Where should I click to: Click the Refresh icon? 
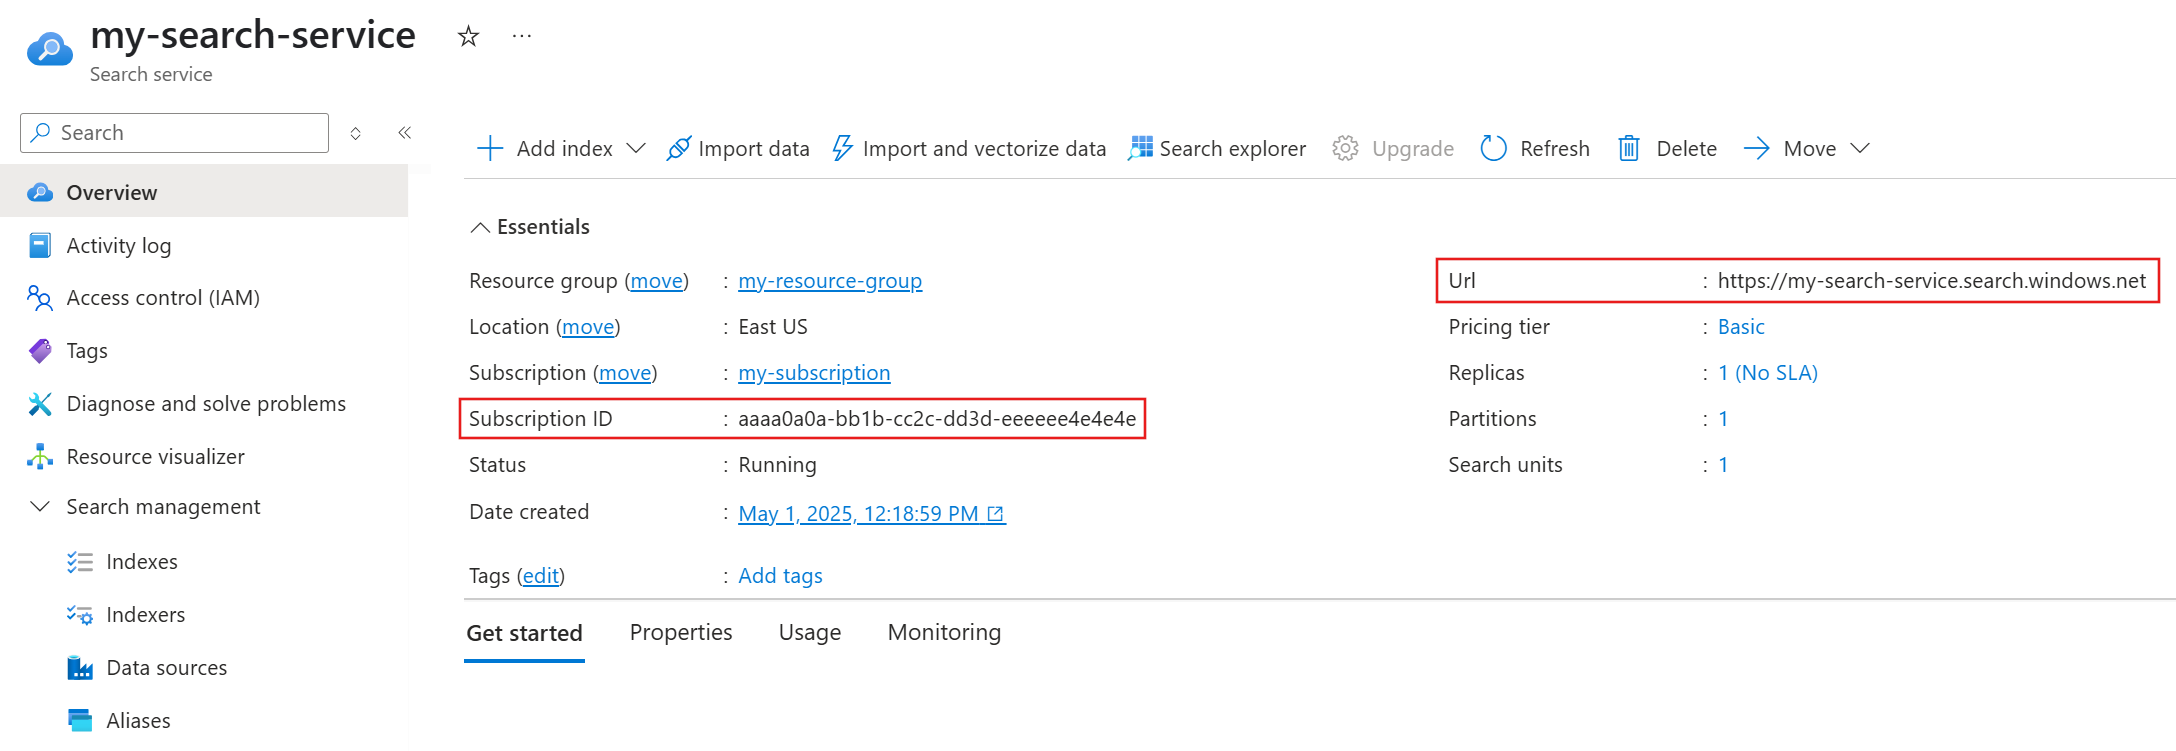(x=1493, y=149)
